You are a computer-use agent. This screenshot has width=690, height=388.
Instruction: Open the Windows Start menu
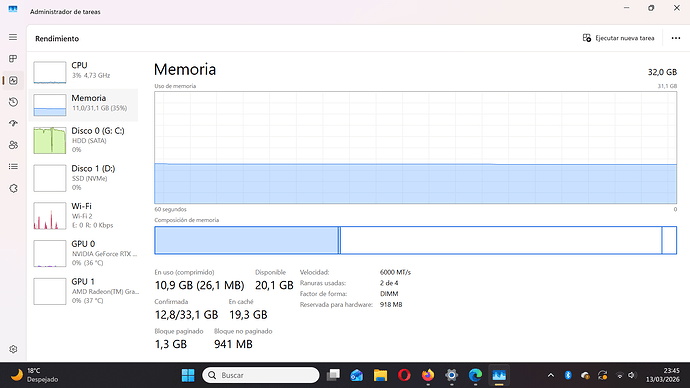188,375
